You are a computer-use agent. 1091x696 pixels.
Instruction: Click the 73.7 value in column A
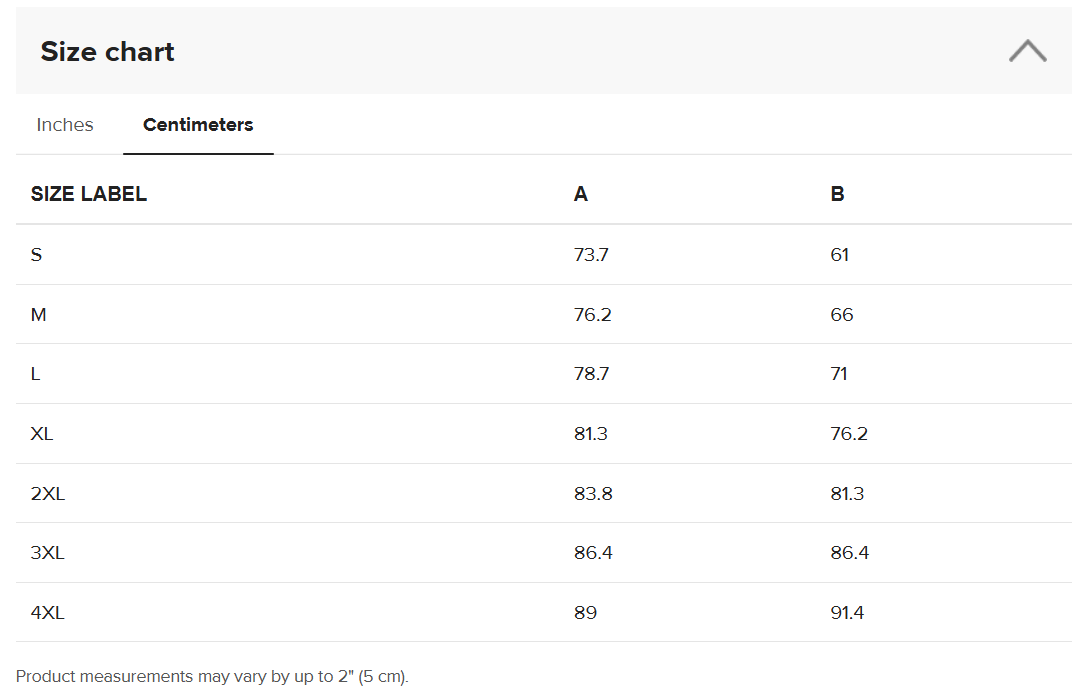(x=591, y=255)
